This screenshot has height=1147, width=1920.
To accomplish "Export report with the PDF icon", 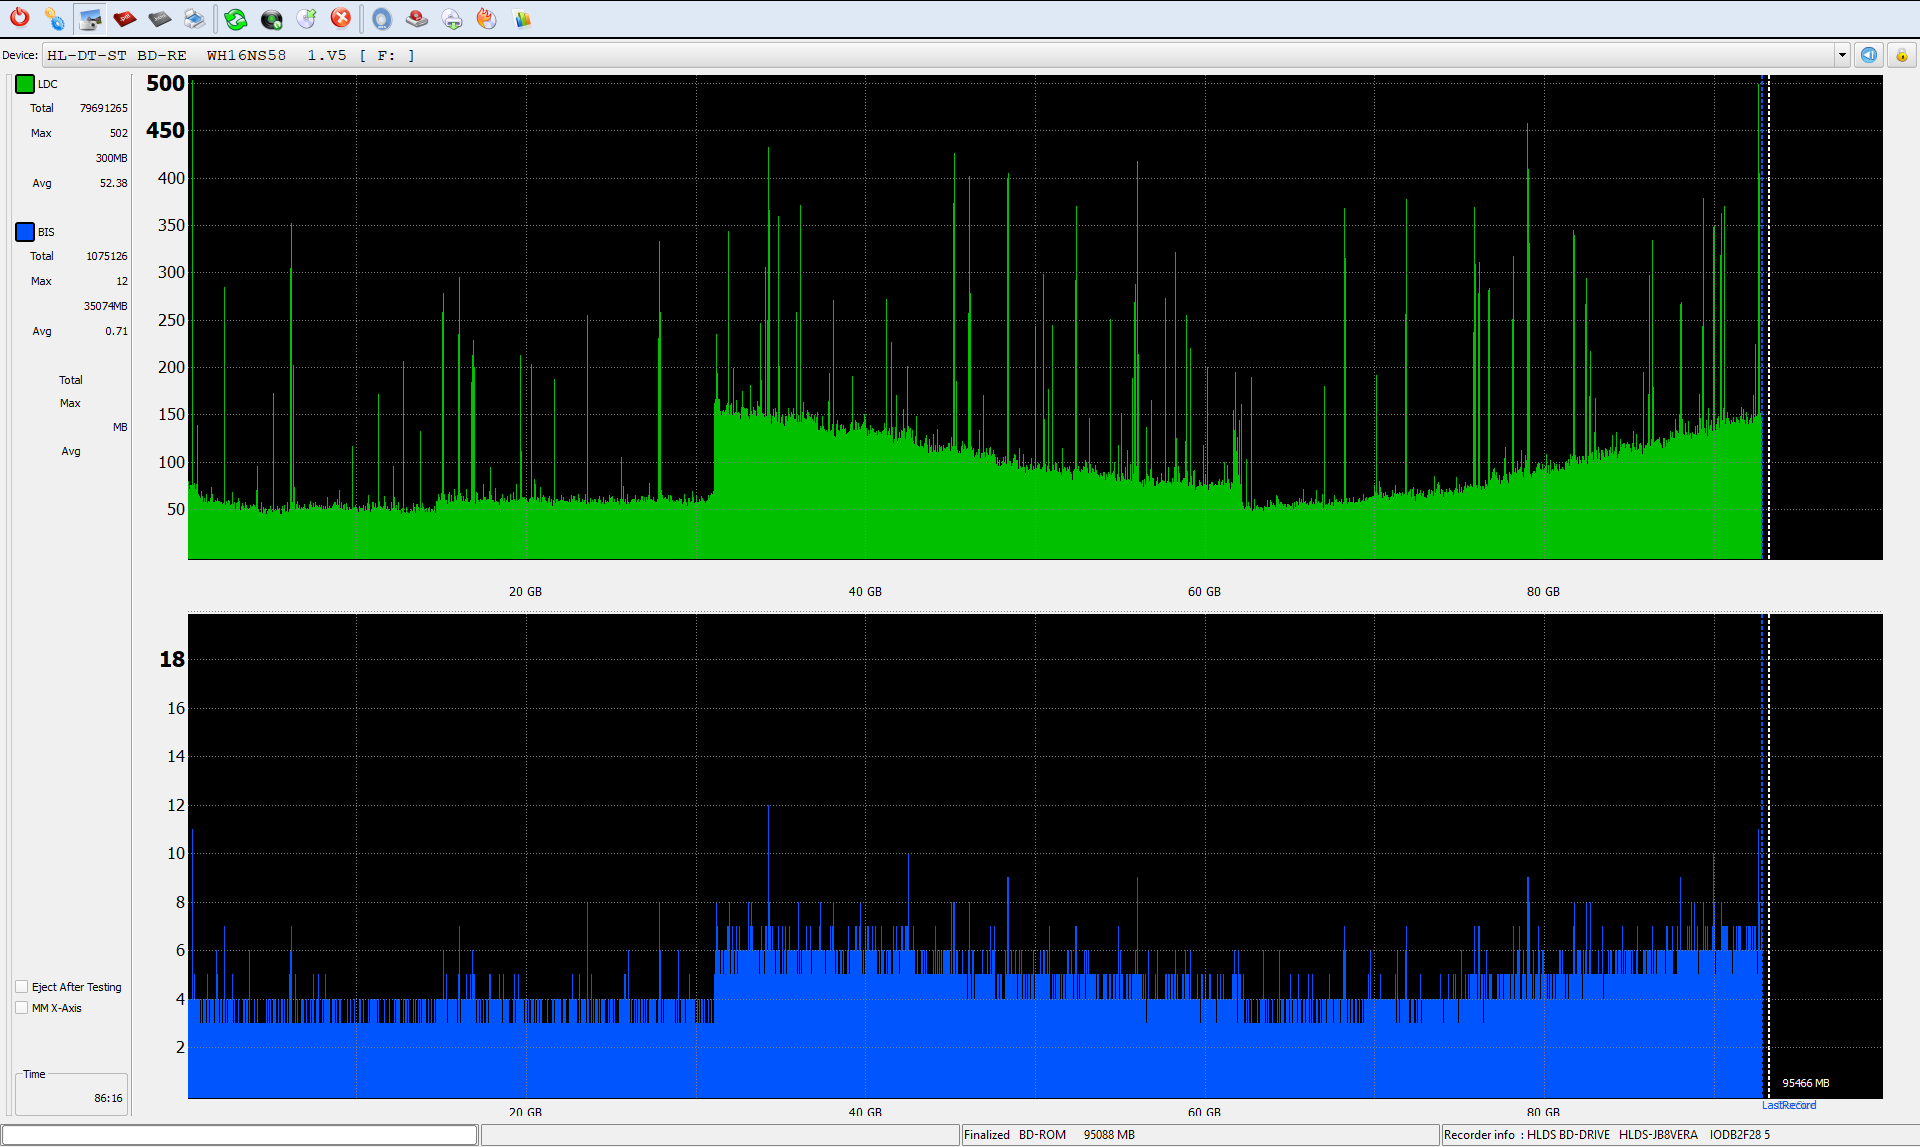I will point(125,18).
